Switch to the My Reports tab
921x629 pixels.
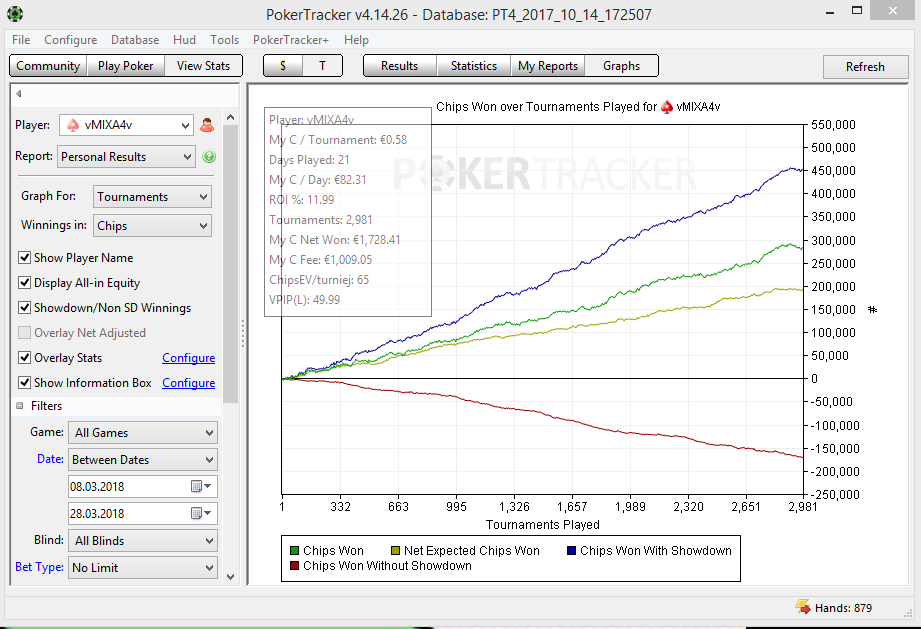click(x=548, y=66)
